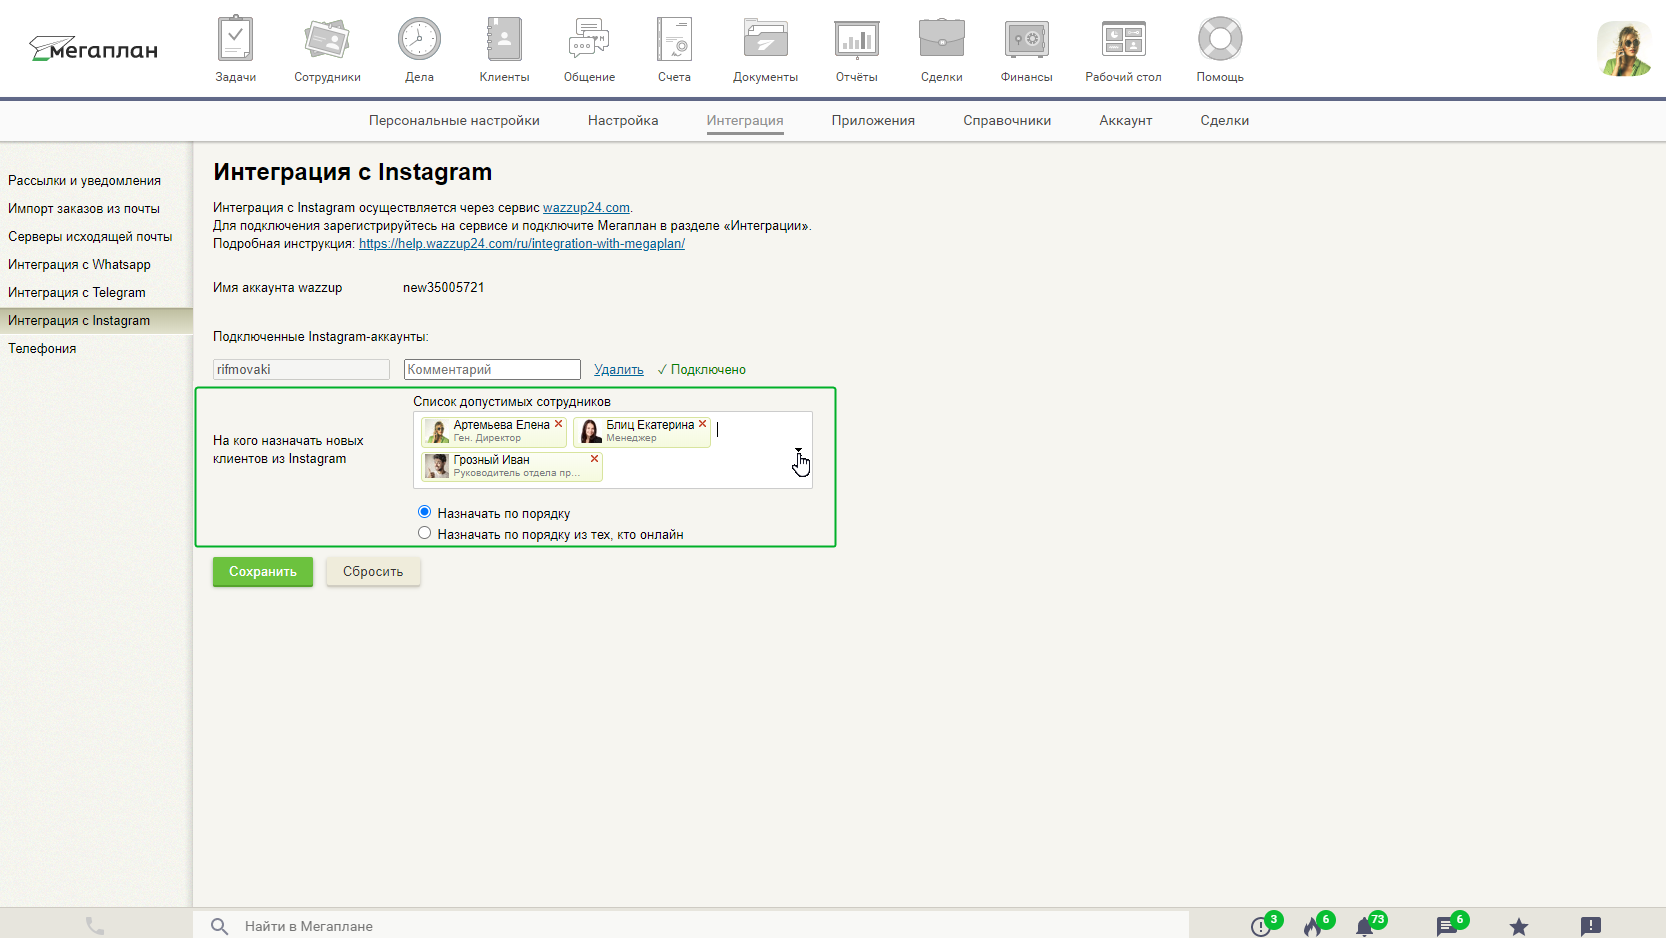The image size is (1666, 938).
Task: Remove Блиц Екатерина from employee list
Action: [703, 424]
